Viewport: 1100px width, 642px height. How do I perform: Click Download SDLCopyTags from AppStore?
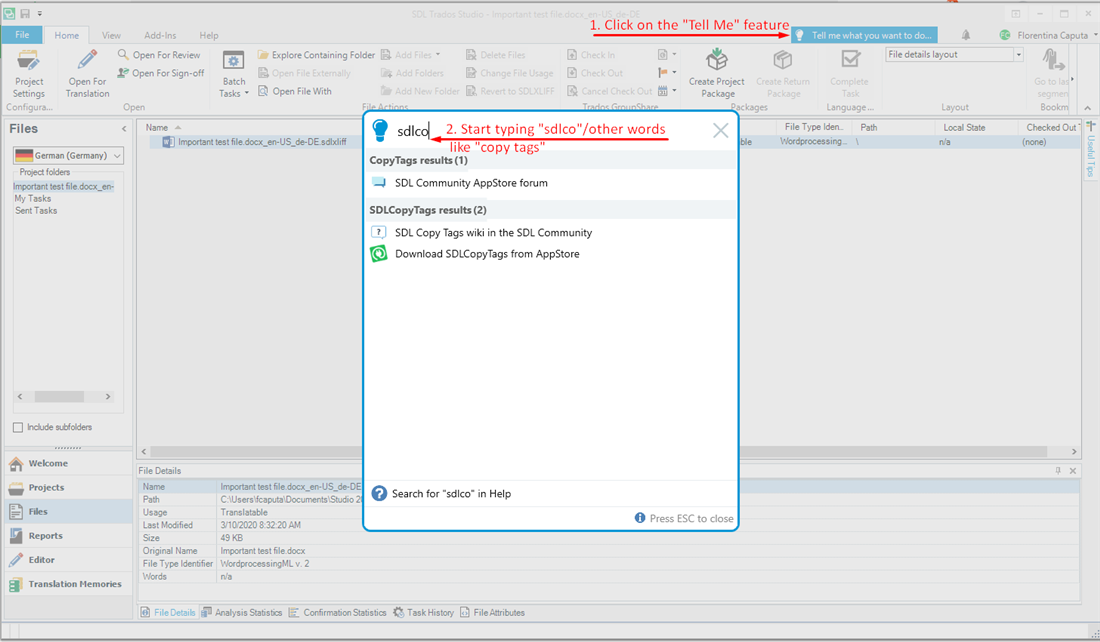tap(487, 254)
